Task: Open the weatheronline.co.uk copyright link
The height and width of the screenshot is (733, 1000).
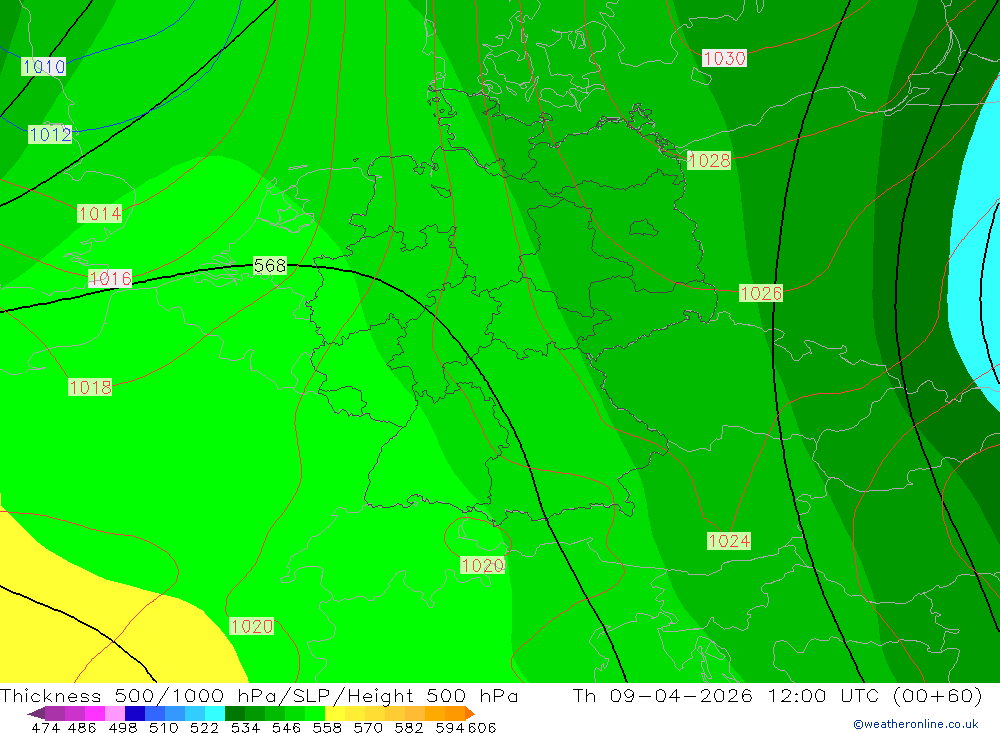Action: [x=916, y=724]
